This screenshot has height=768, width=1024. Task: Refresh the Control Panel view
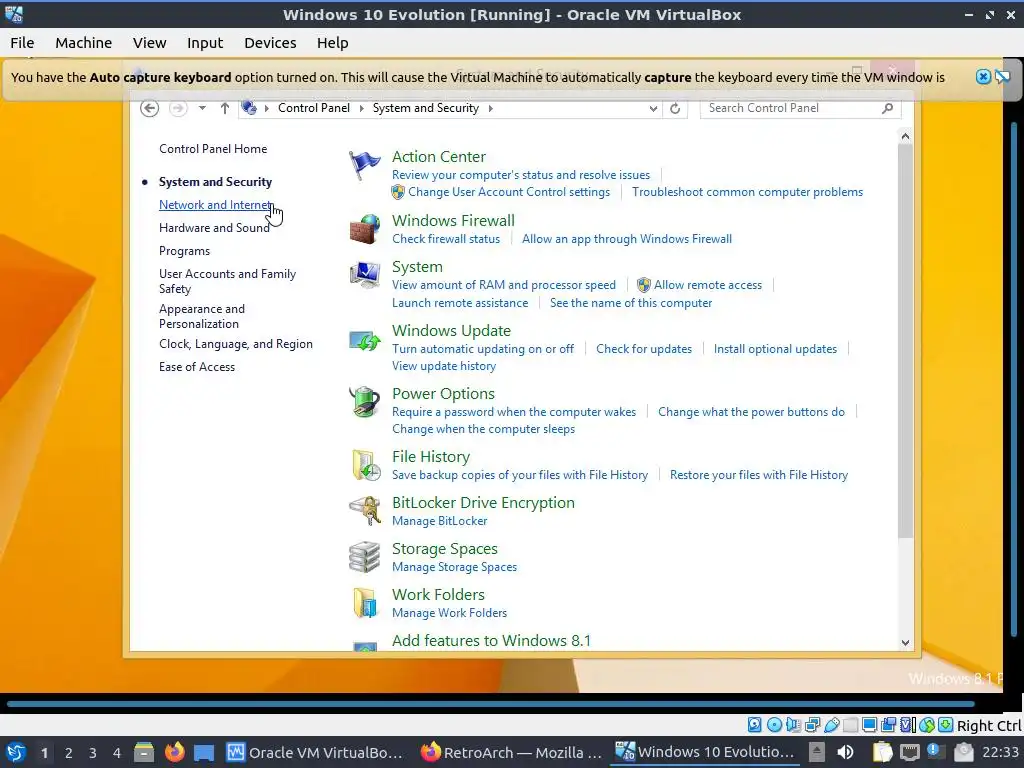(x=675, y=108)
